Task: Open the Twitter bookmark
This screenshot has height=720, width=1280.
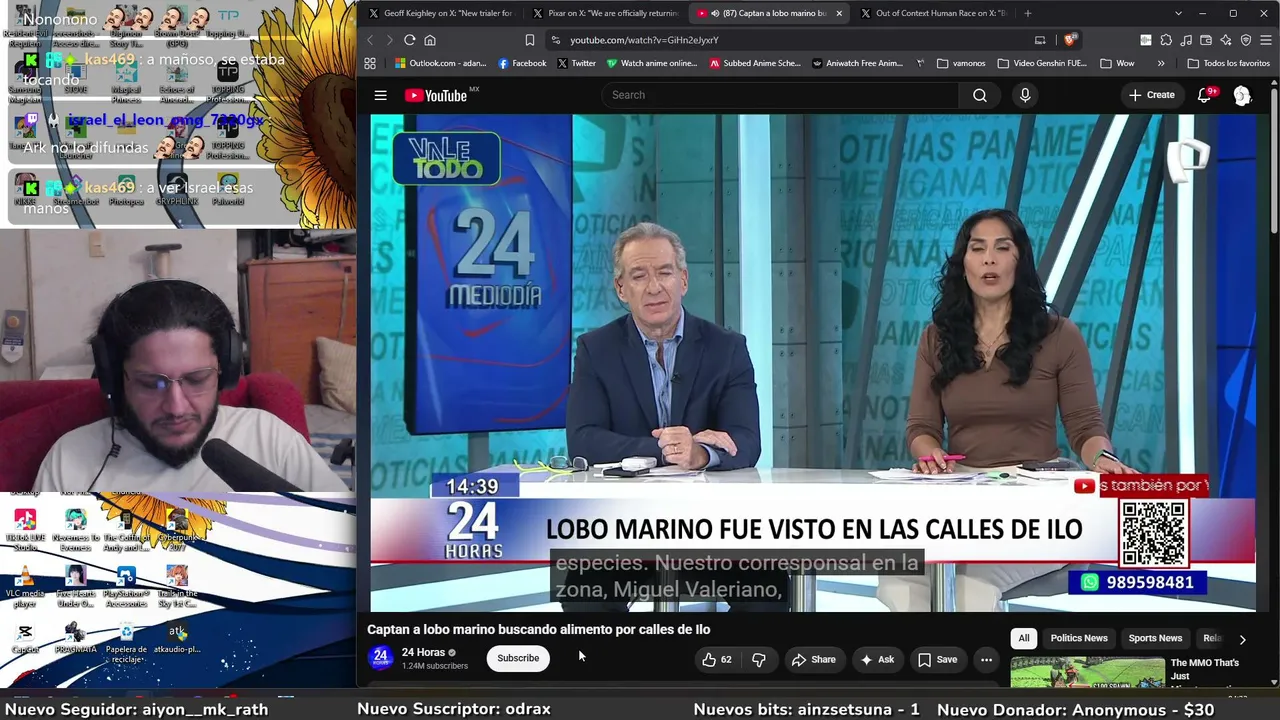Action: 576,63
